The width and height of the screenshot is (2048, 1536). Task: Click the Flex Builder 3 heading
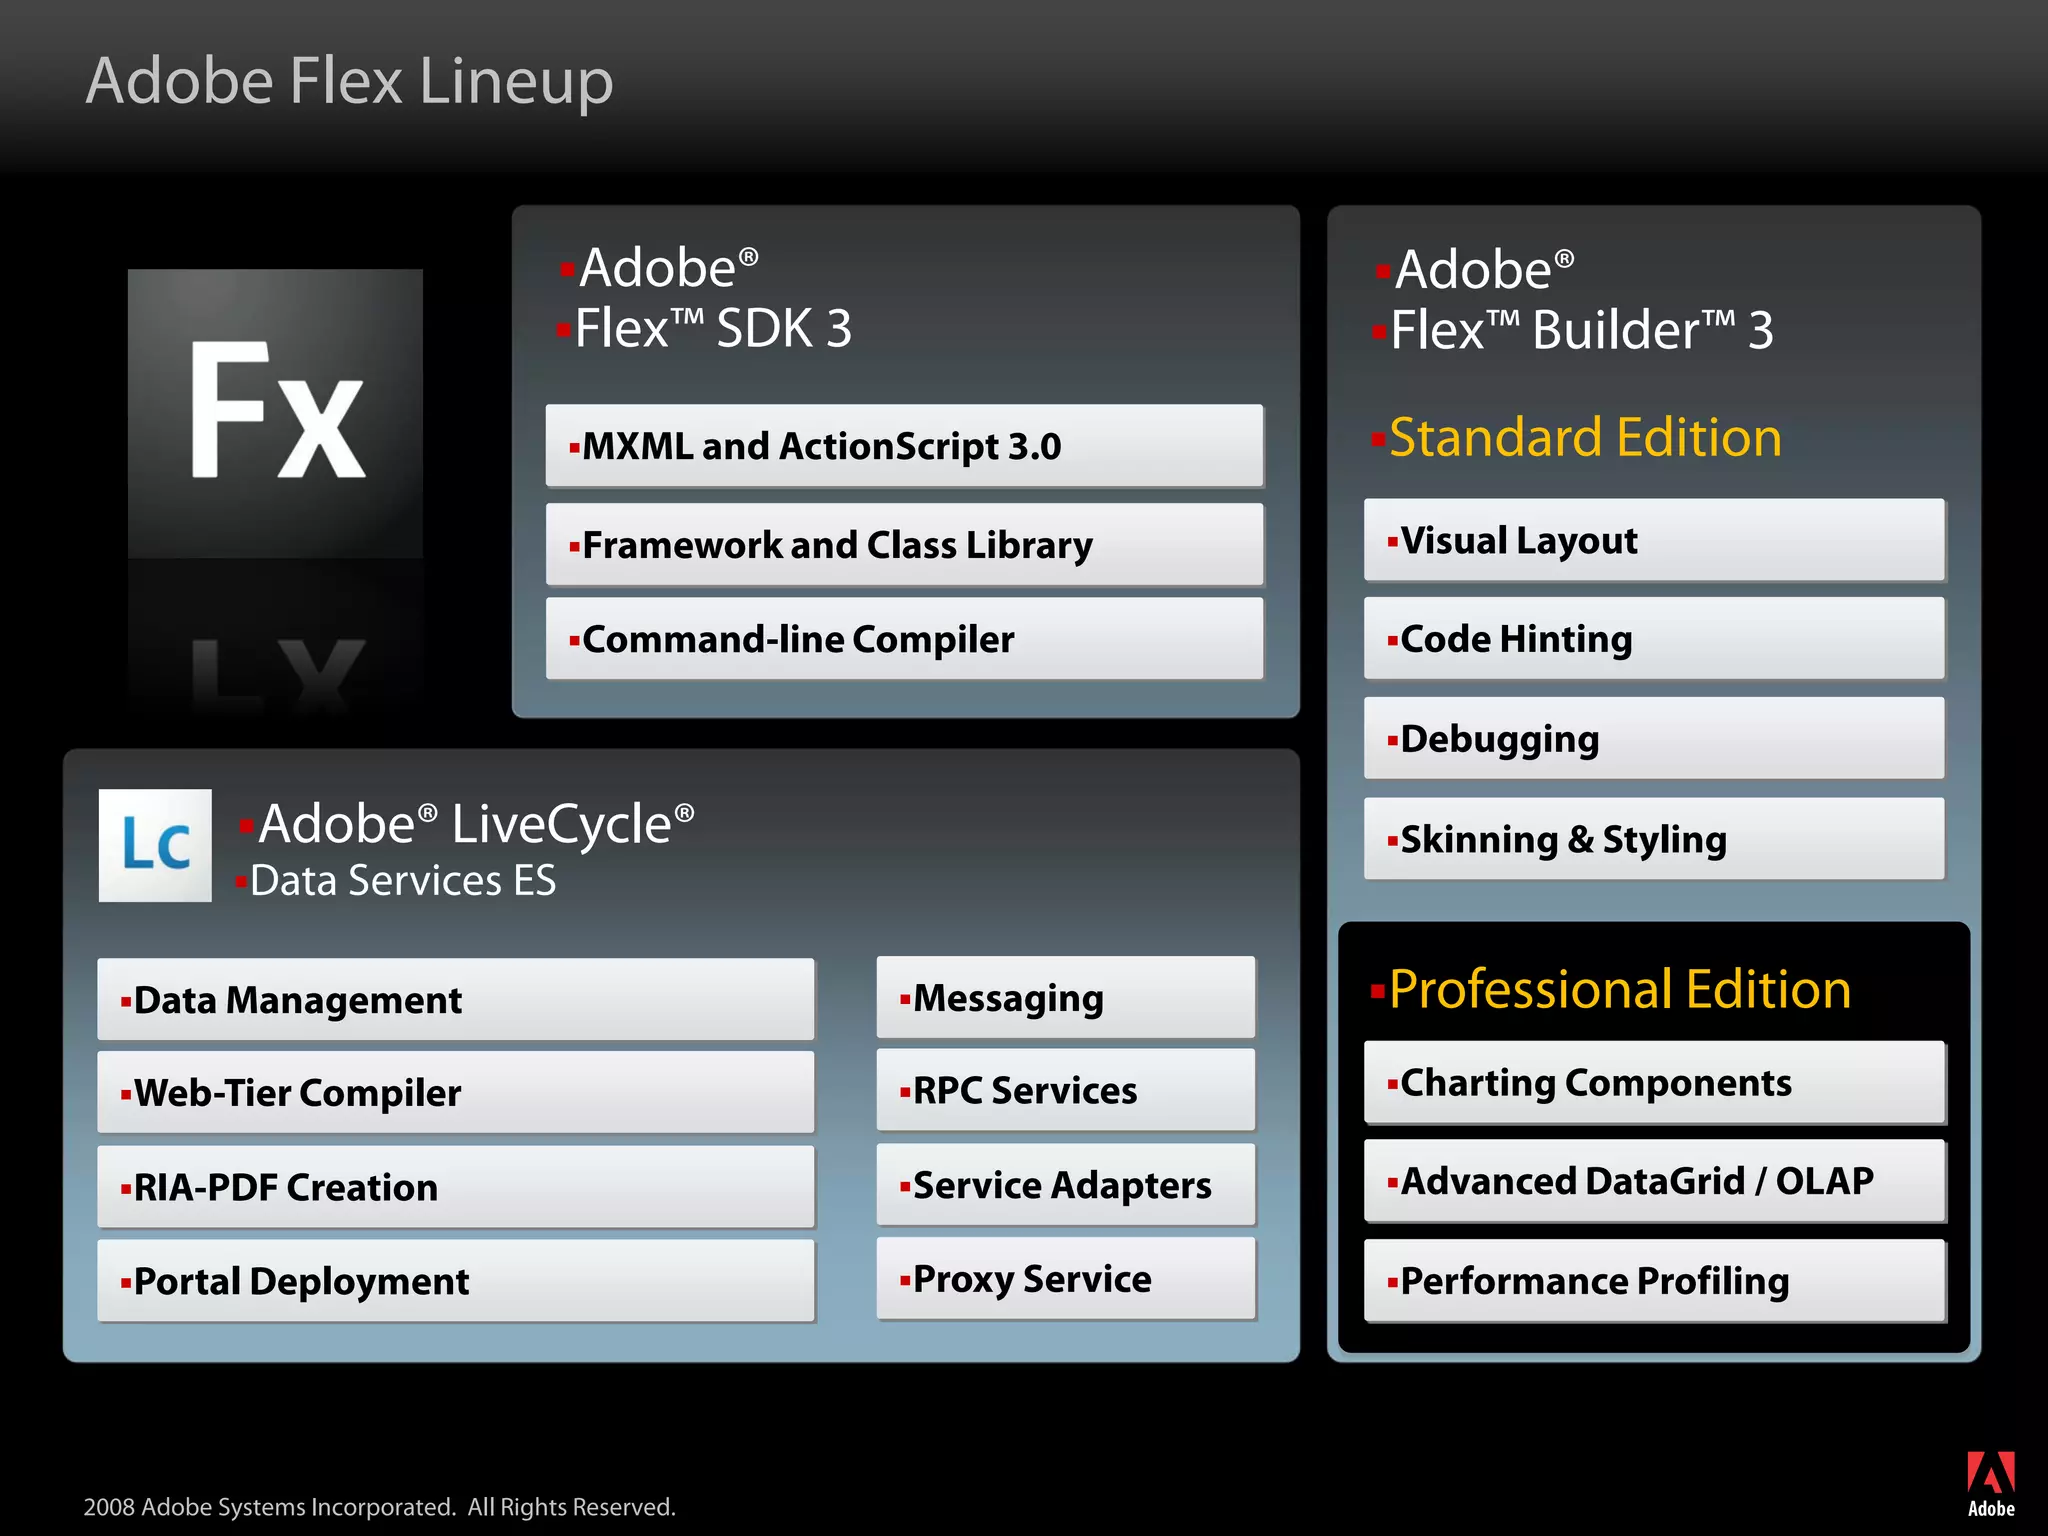(x=1582, y=330)
